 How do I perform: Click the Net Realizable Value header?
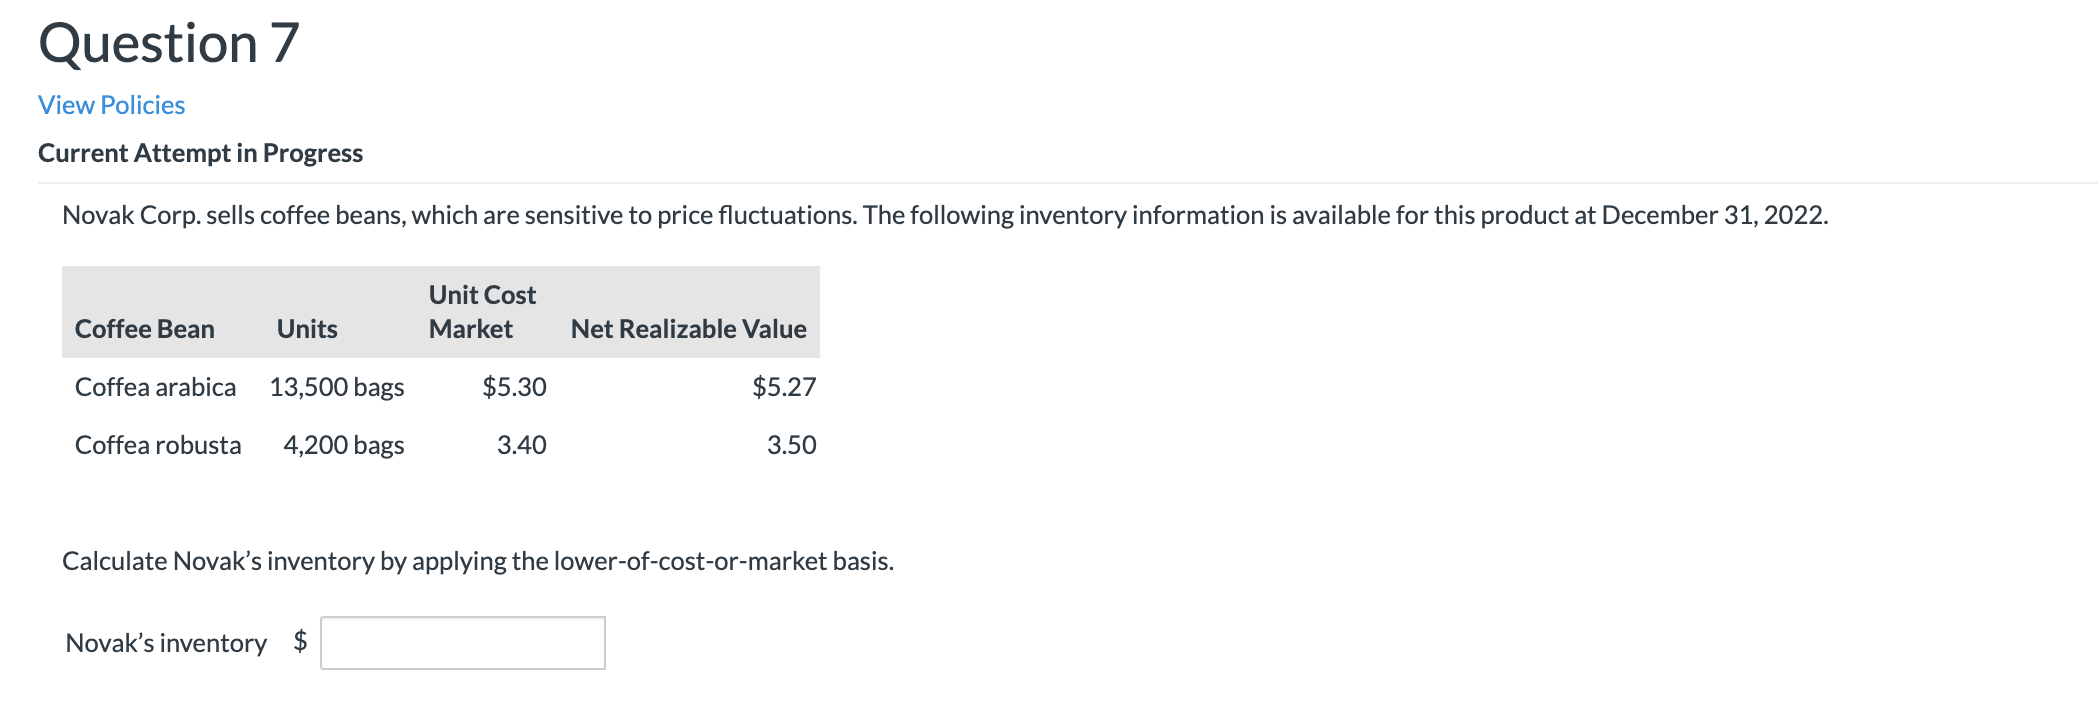coord(688,328)
